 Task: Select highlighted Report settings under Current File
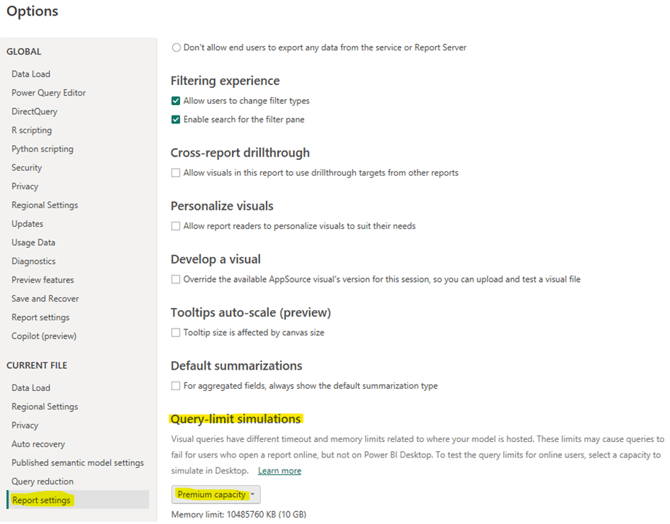(41, 500)
